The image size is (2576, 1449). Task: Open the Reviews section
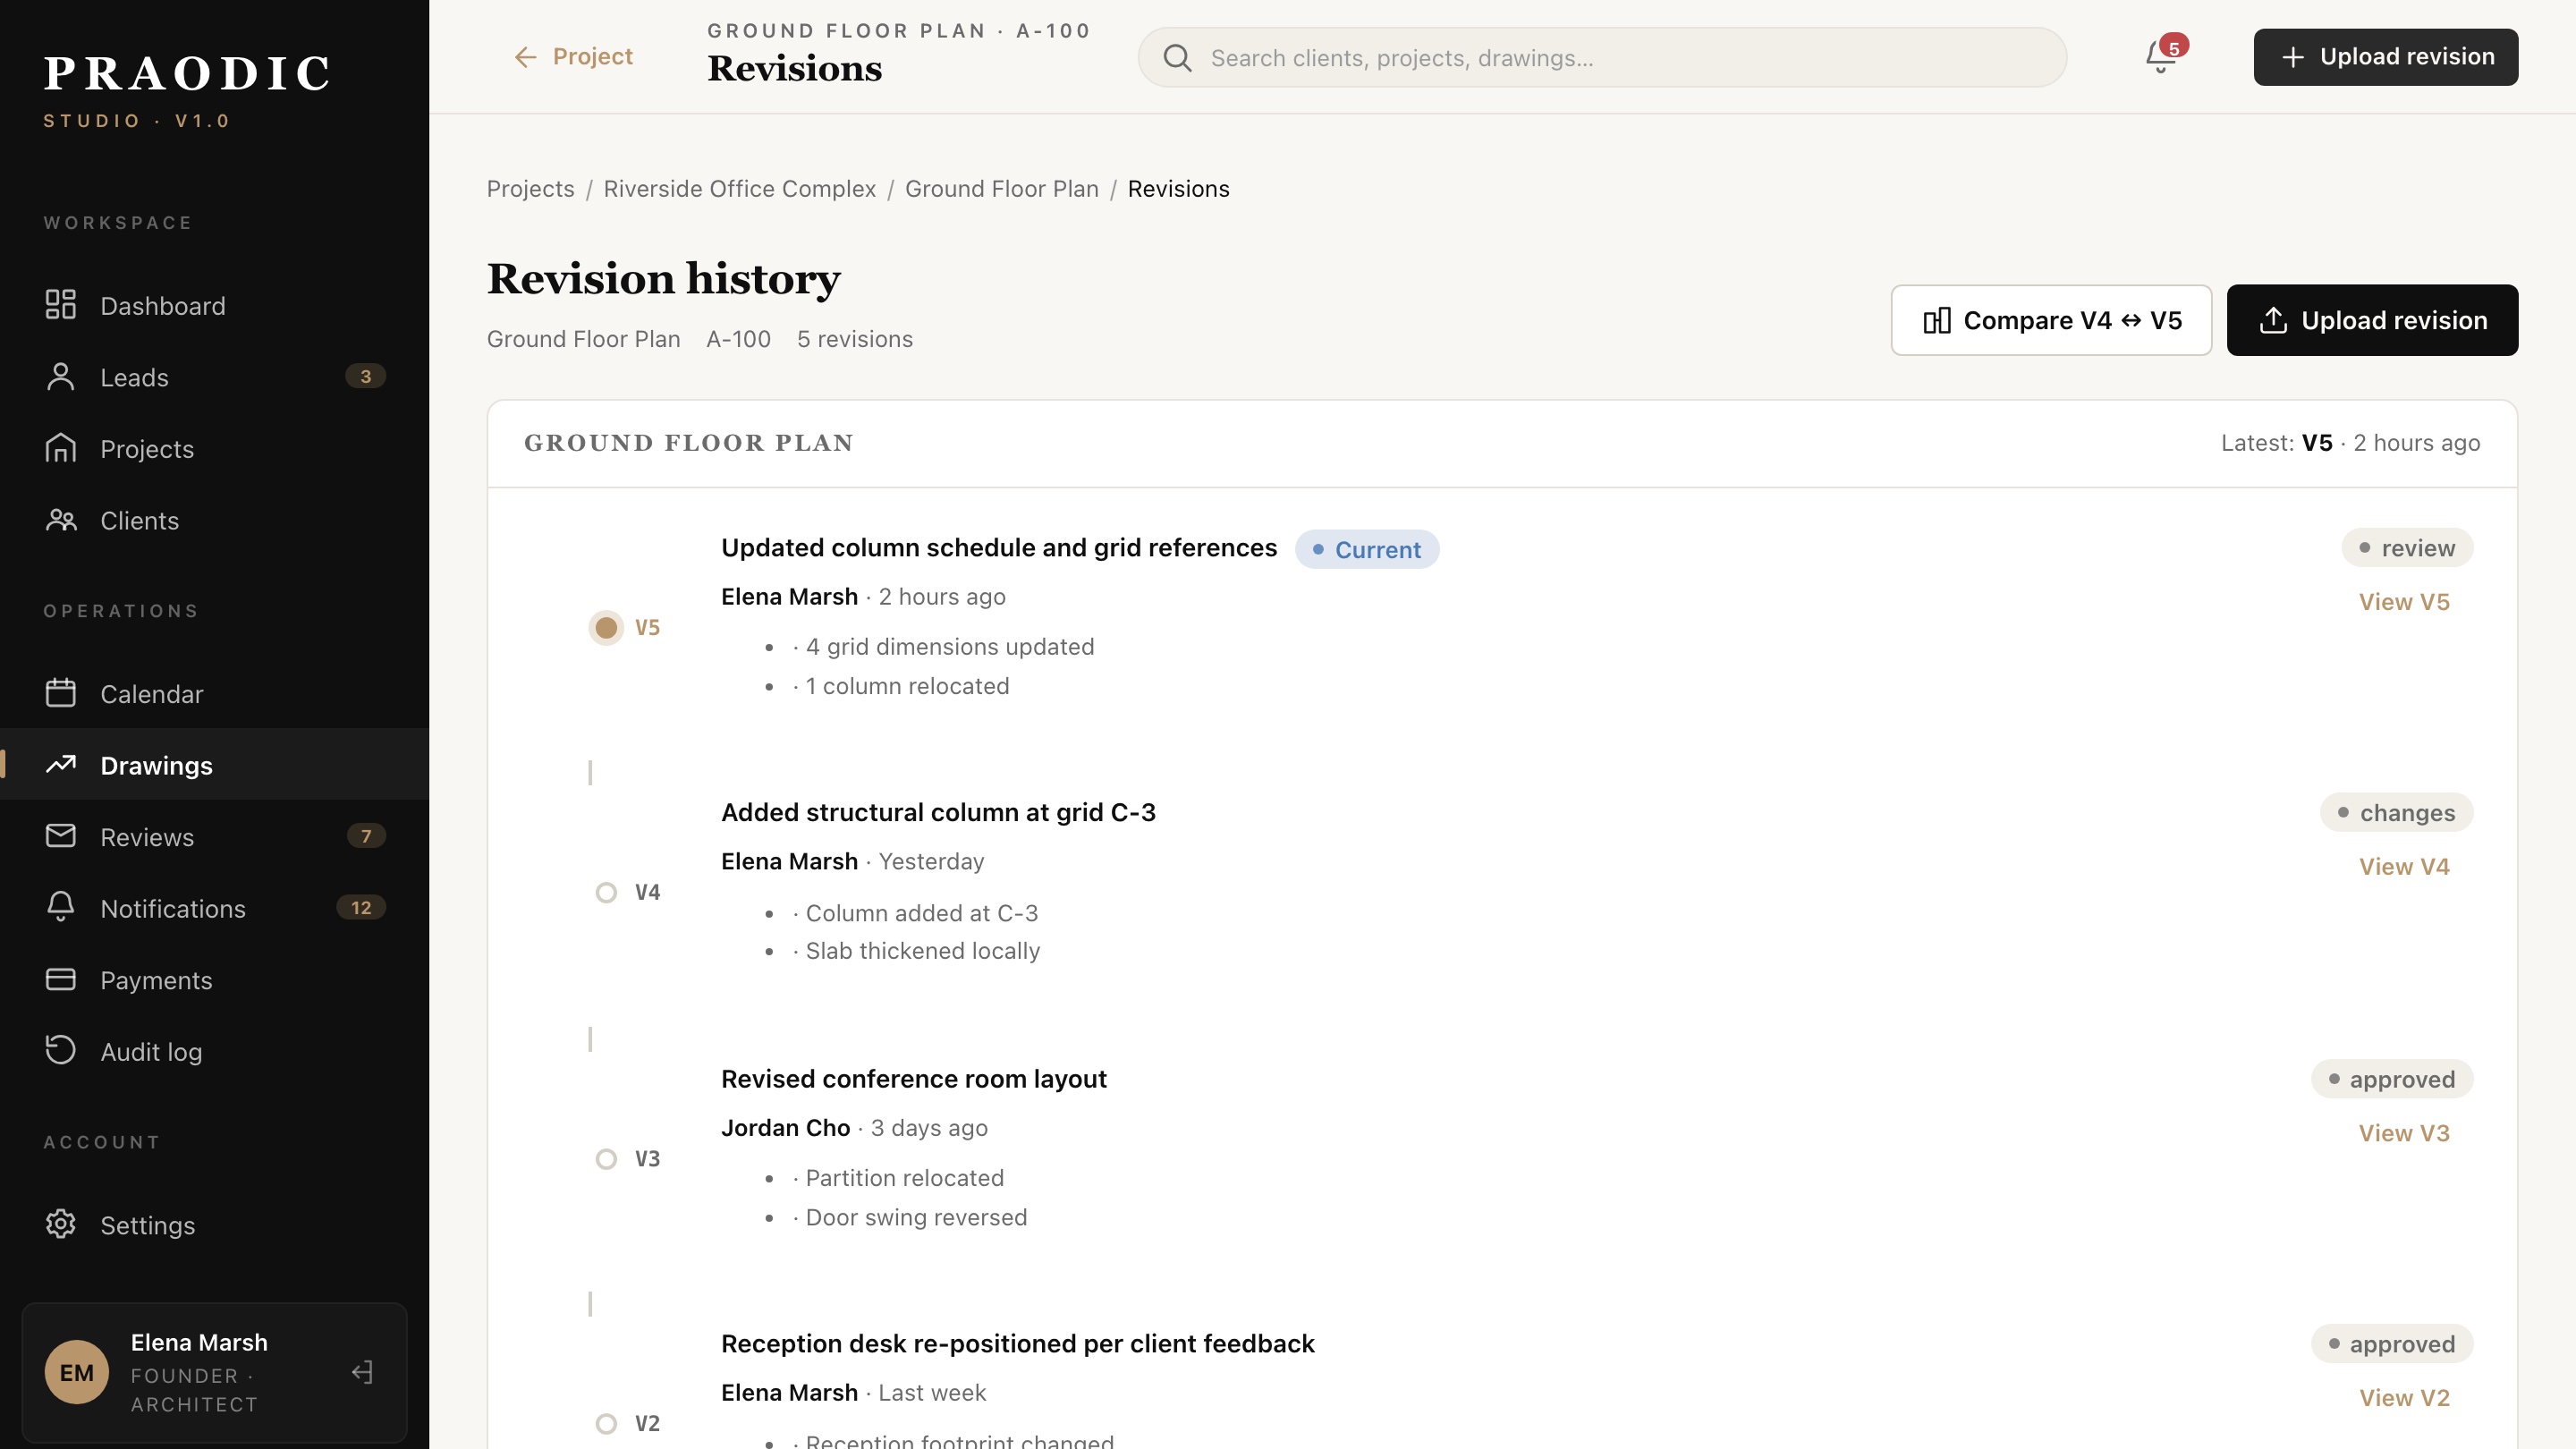point(215,836)
